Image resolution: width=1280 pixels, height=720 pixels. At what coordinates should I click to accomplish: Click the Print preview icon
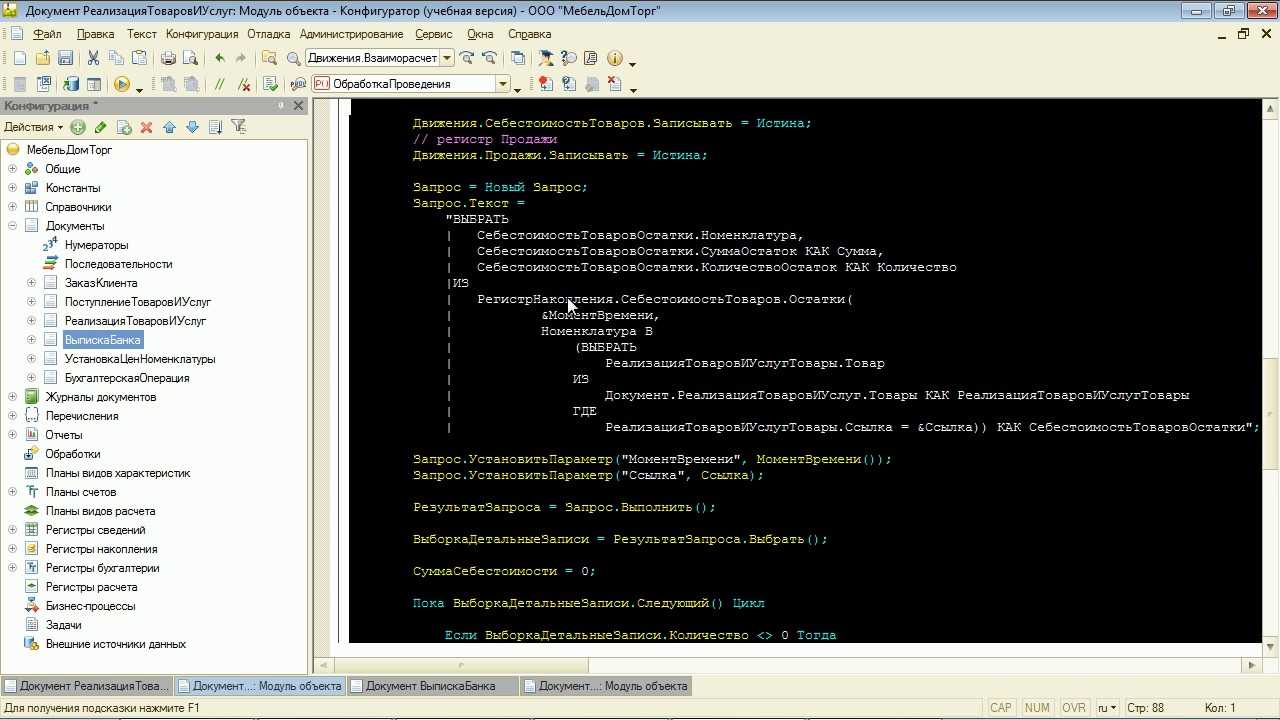point(190,58)
